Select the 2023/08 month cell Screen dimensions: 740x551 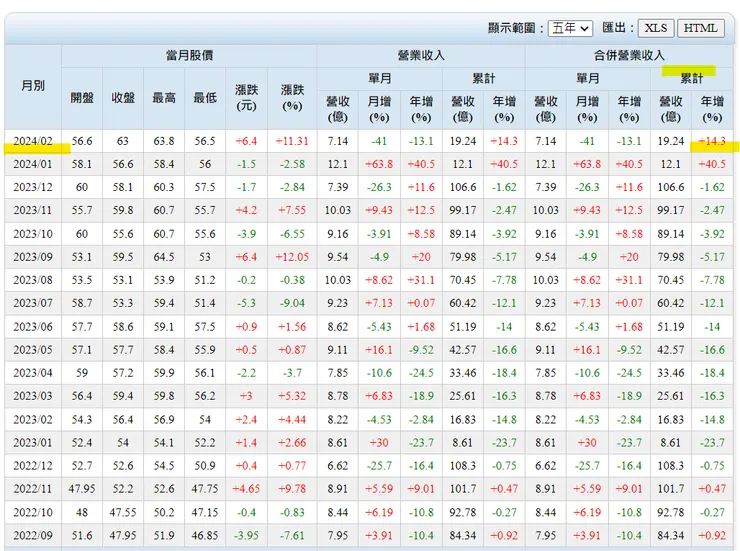33,280
